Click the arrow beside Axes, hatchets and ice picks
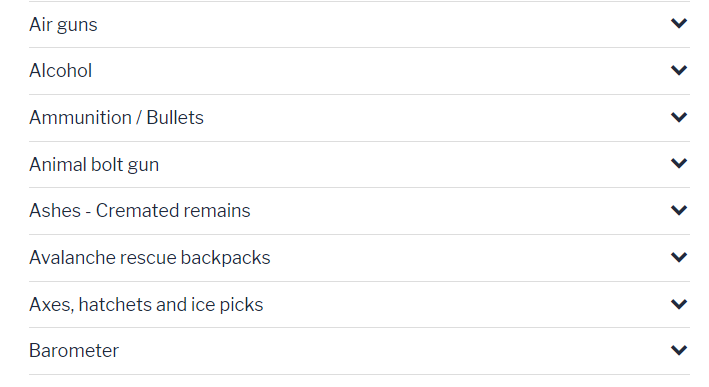The height and width of the screenshot is (387, 709). coord(679,304)
